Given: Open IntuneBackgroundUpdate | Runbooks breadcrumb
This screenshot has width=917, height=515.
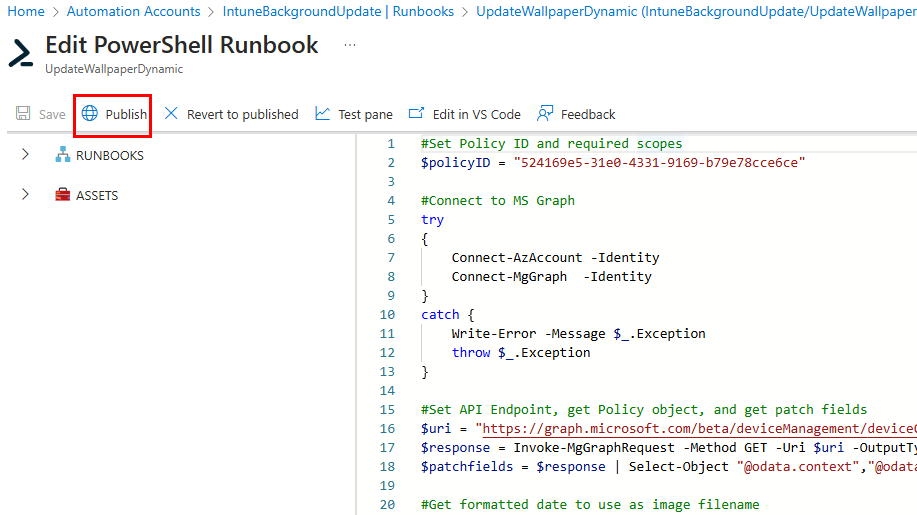Looking at the screenshot, I should [338, 12].
